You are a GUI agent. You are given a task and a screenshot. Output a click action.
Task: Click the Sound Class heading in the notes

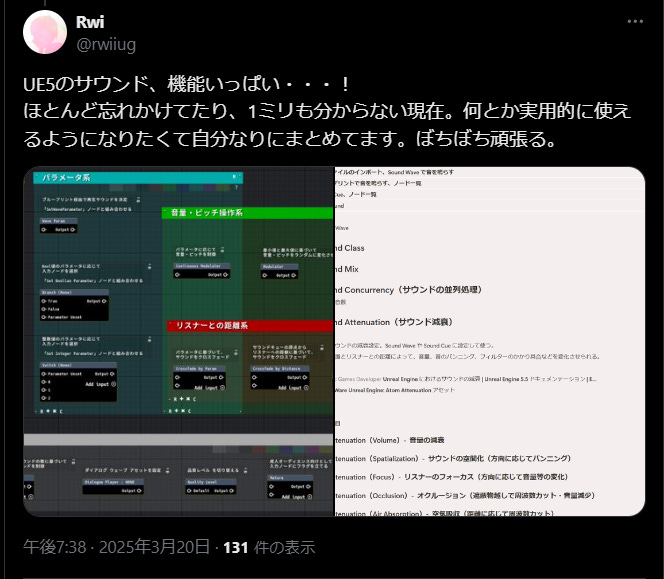point(349,248)
